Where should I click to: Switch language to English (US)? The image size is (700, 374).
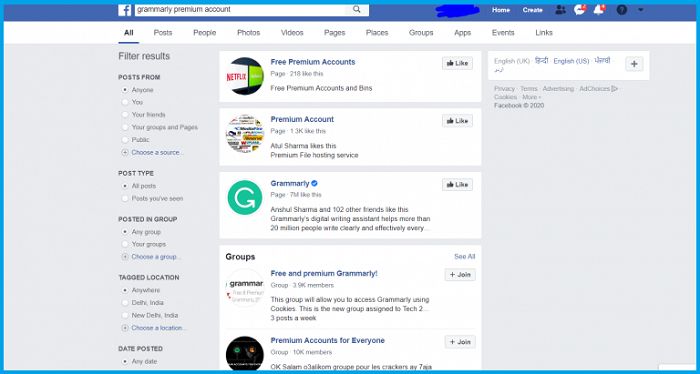point(571,61)
